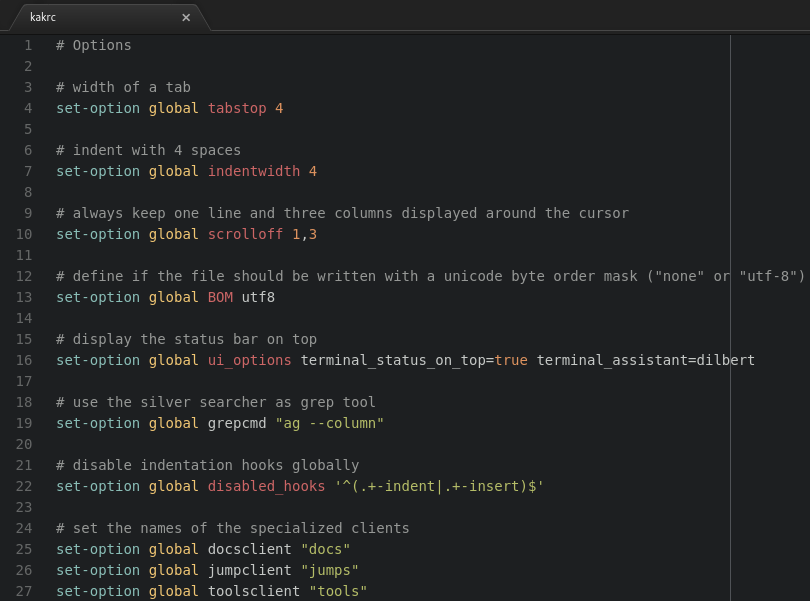Click line number 27 in gutter
The width and height of the screenshot is (810, 601).
[x=24, y=591]
